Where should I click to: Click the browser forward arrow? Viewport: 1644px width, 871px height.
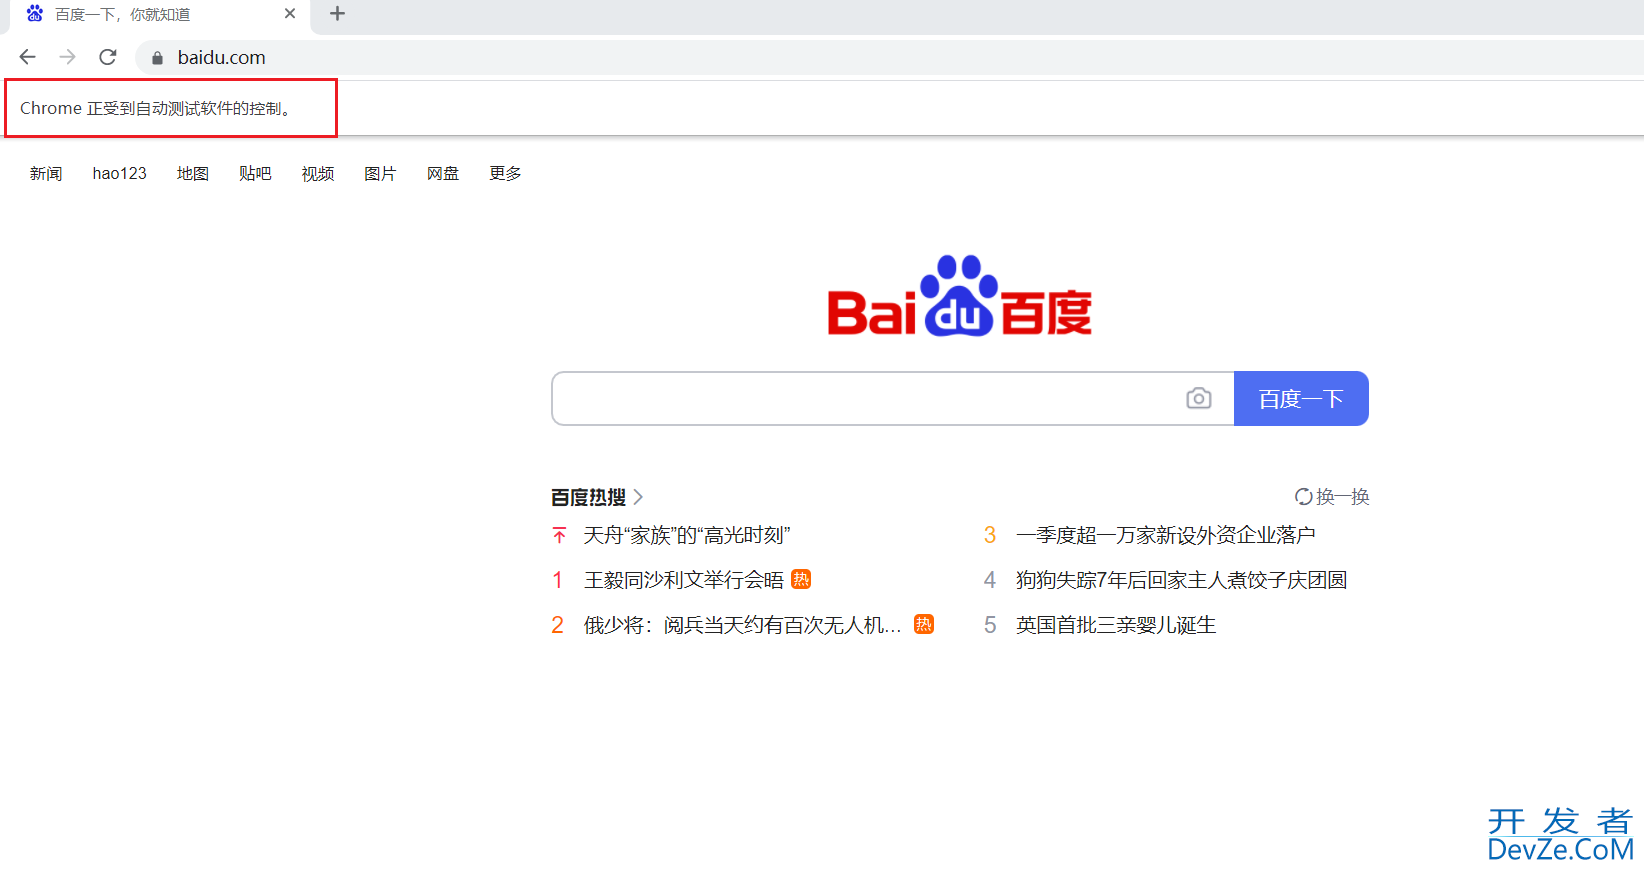click(x=67, y=57)
